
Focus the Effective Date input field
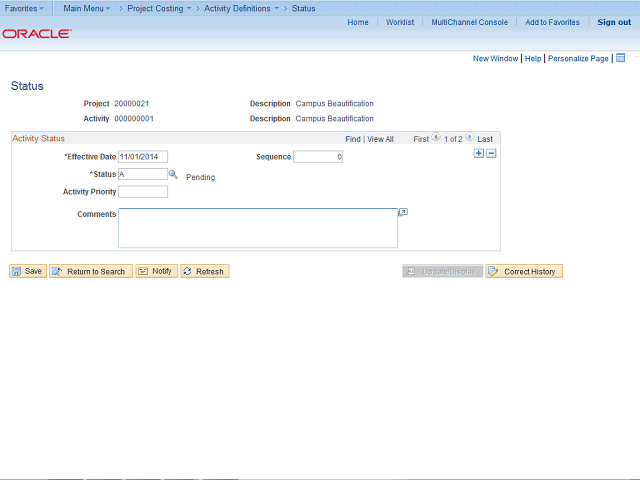tap(143, 157)
